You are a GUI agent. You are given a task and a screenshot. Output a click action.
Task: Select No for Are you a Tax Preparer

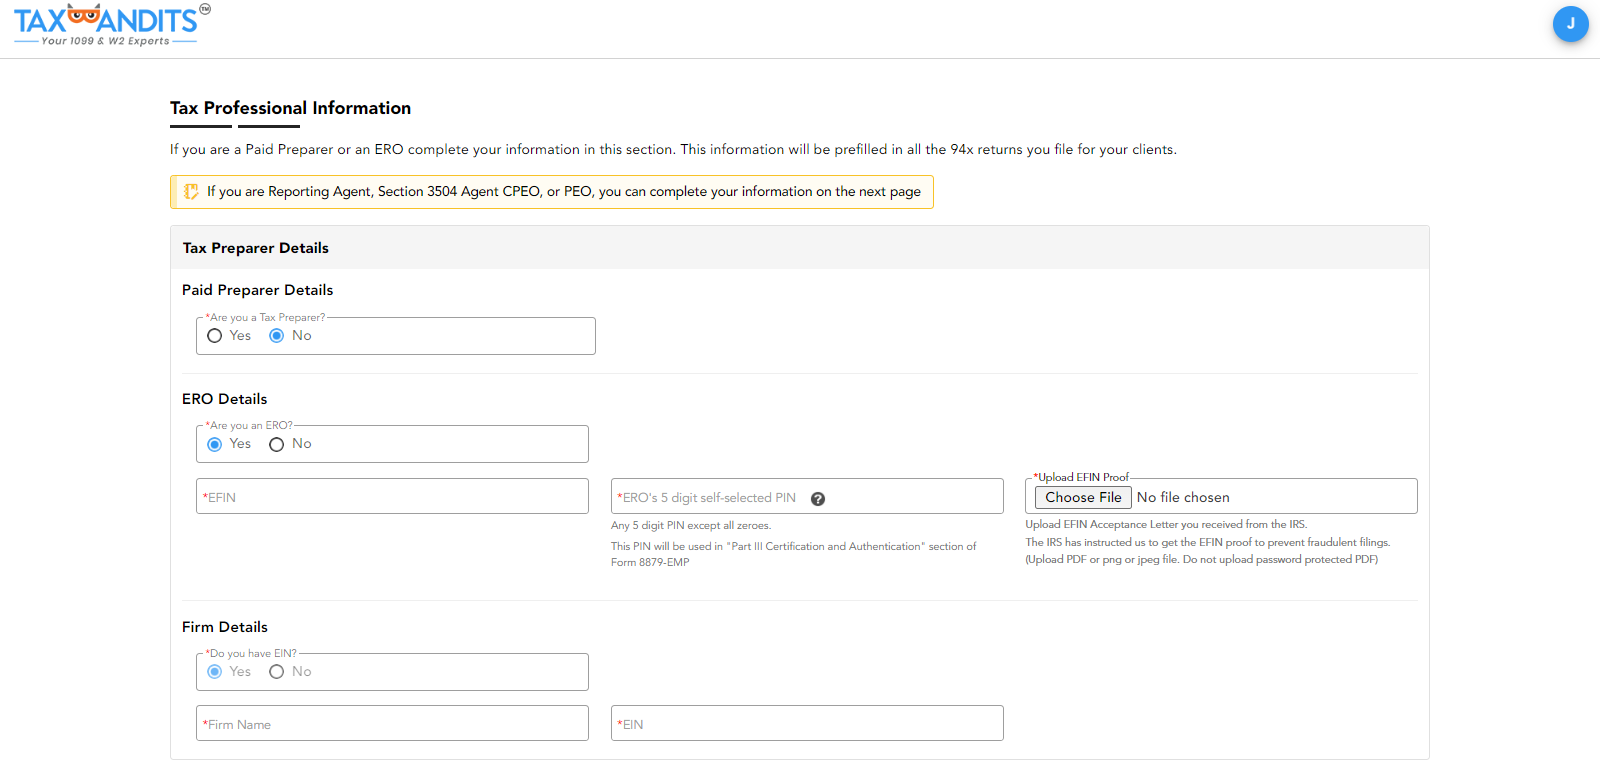(277, 336)
